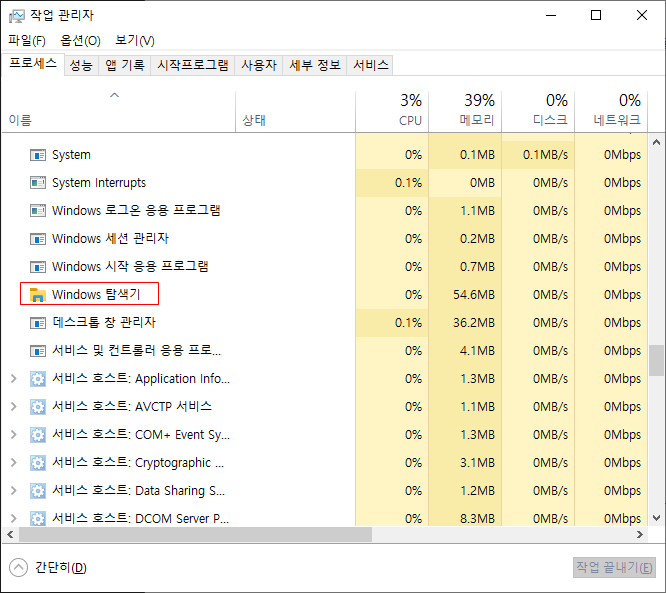Open the 파일(F) menu
666x593 pixels.
click(x=27, y=40)
